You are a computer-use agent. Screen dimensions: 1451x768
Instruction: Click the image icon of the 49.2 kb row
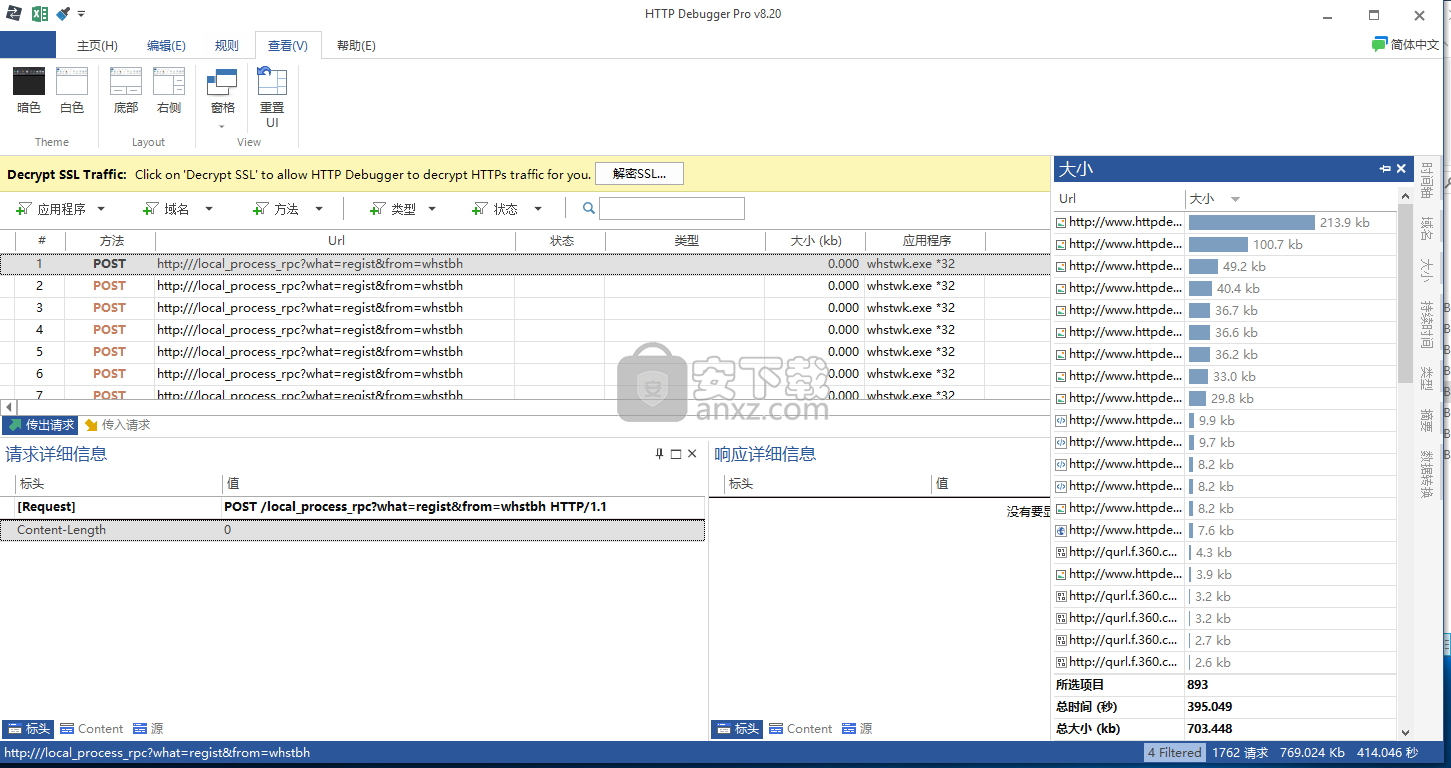(x=1061, y=266)
